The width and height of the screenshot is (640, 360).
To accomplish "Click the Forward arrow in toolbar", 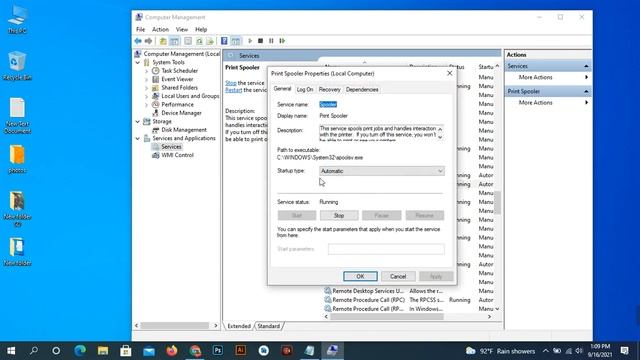I will [149, 41].
